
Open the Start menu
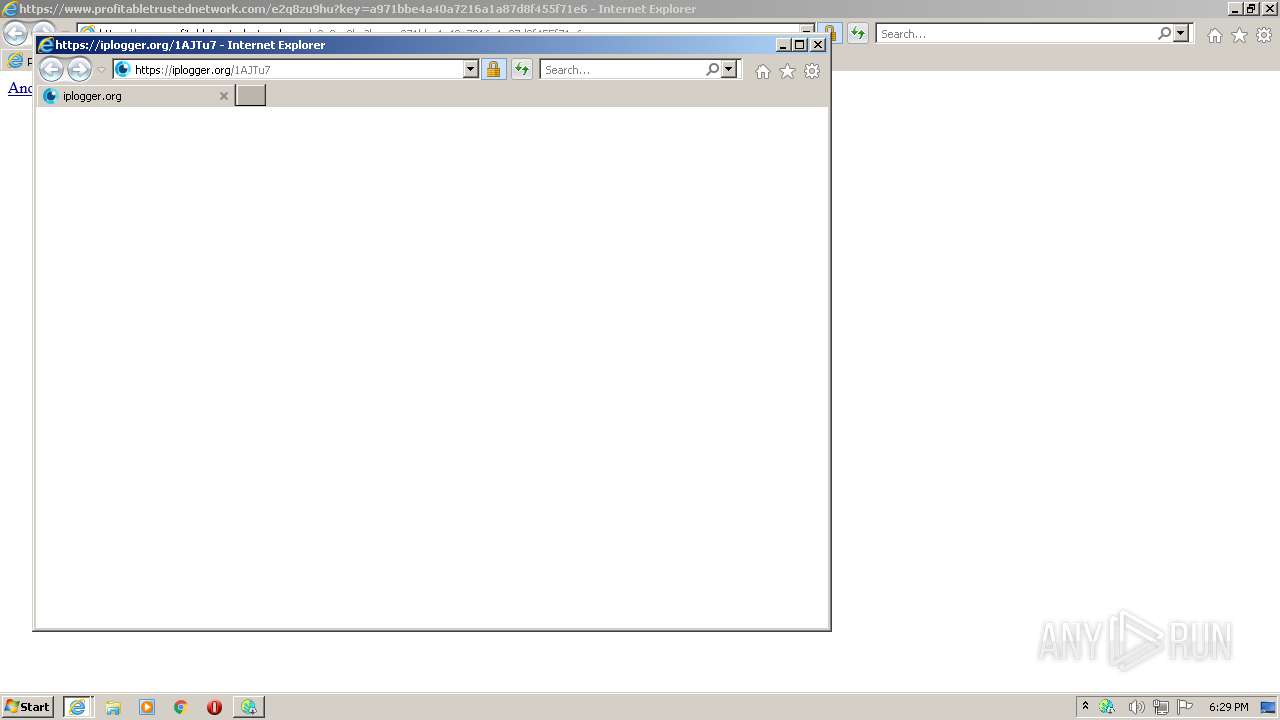pyautogui.click(x=28, y=707)
